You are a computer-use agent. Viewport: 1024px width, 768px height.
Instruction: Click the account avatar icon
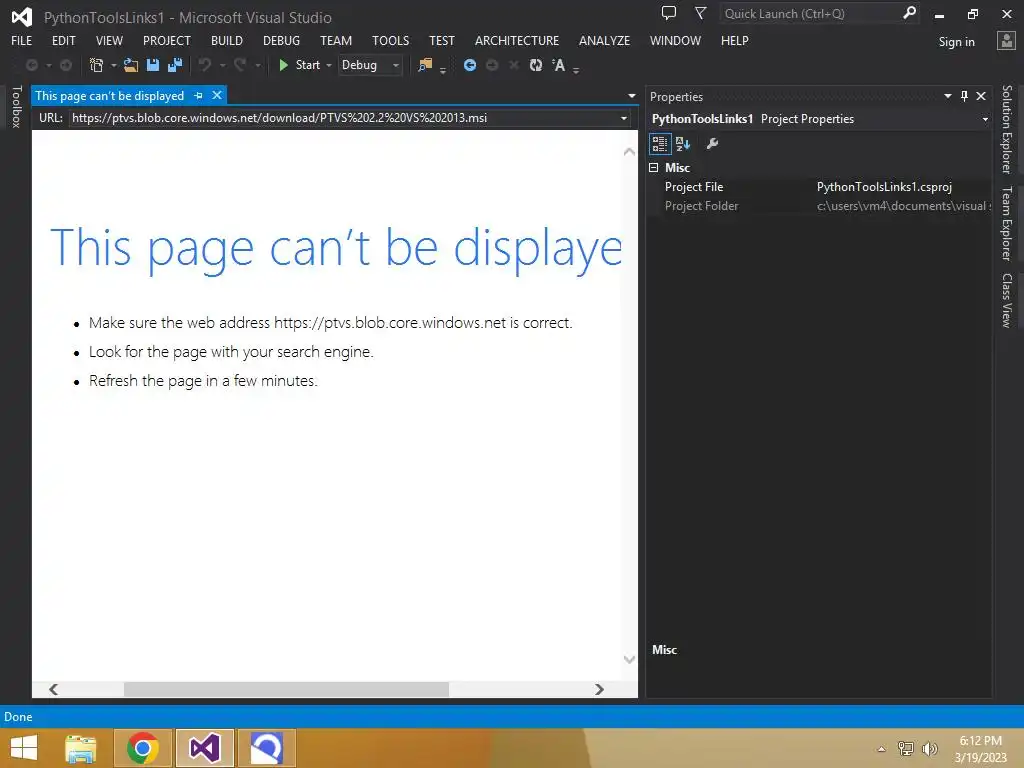tap(1006, 40)
